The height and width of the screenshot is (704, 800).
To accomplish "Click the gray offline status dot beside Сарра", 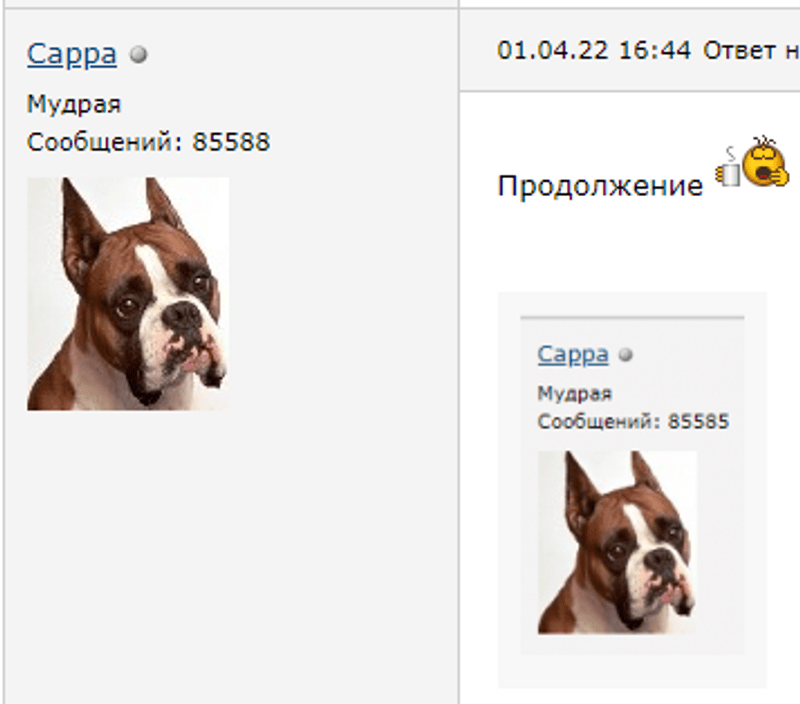I will click(138, 54).
